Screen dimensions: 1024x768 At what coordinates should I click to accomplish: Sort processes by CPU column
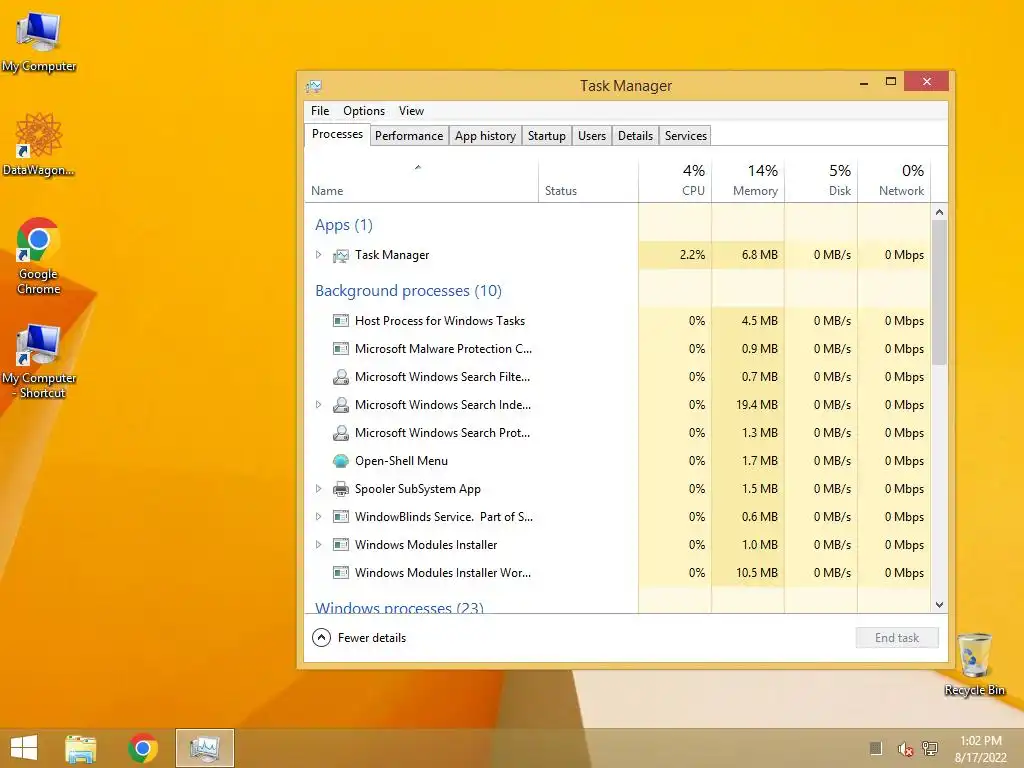point(675,180)
